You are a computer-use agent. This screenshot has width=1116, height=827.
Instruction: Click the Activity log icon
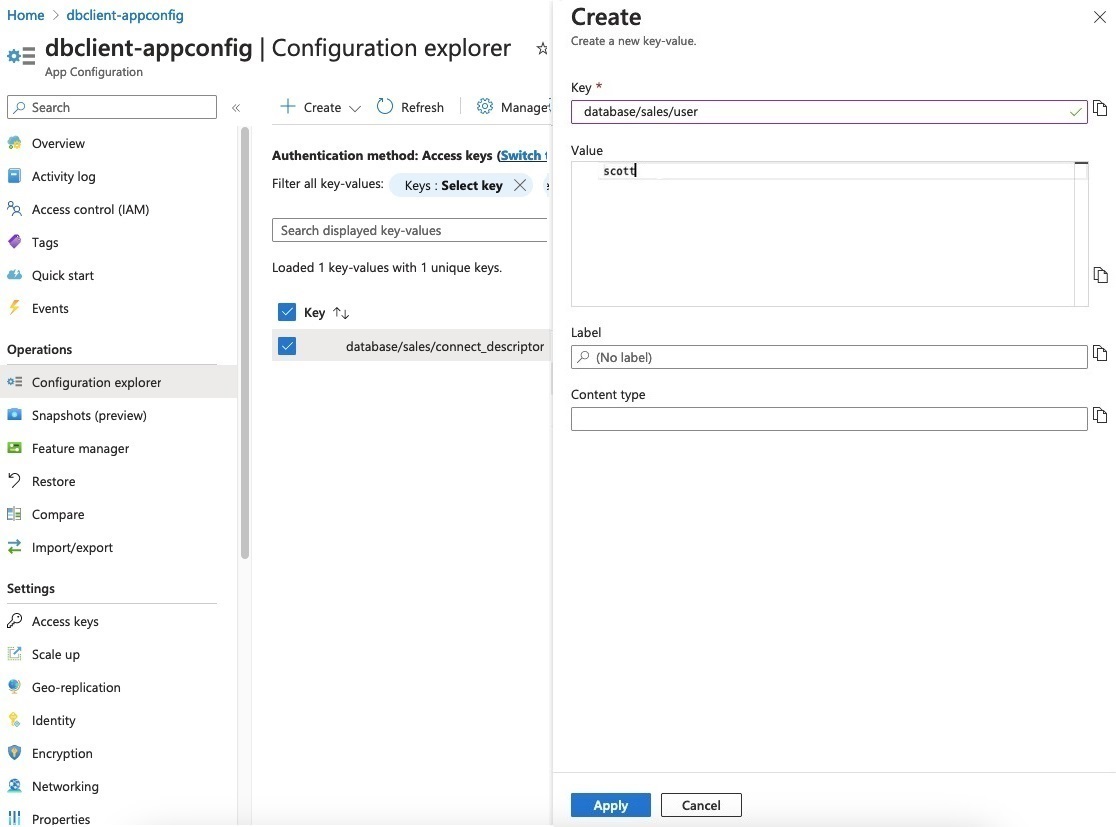[x=14, y=176]
